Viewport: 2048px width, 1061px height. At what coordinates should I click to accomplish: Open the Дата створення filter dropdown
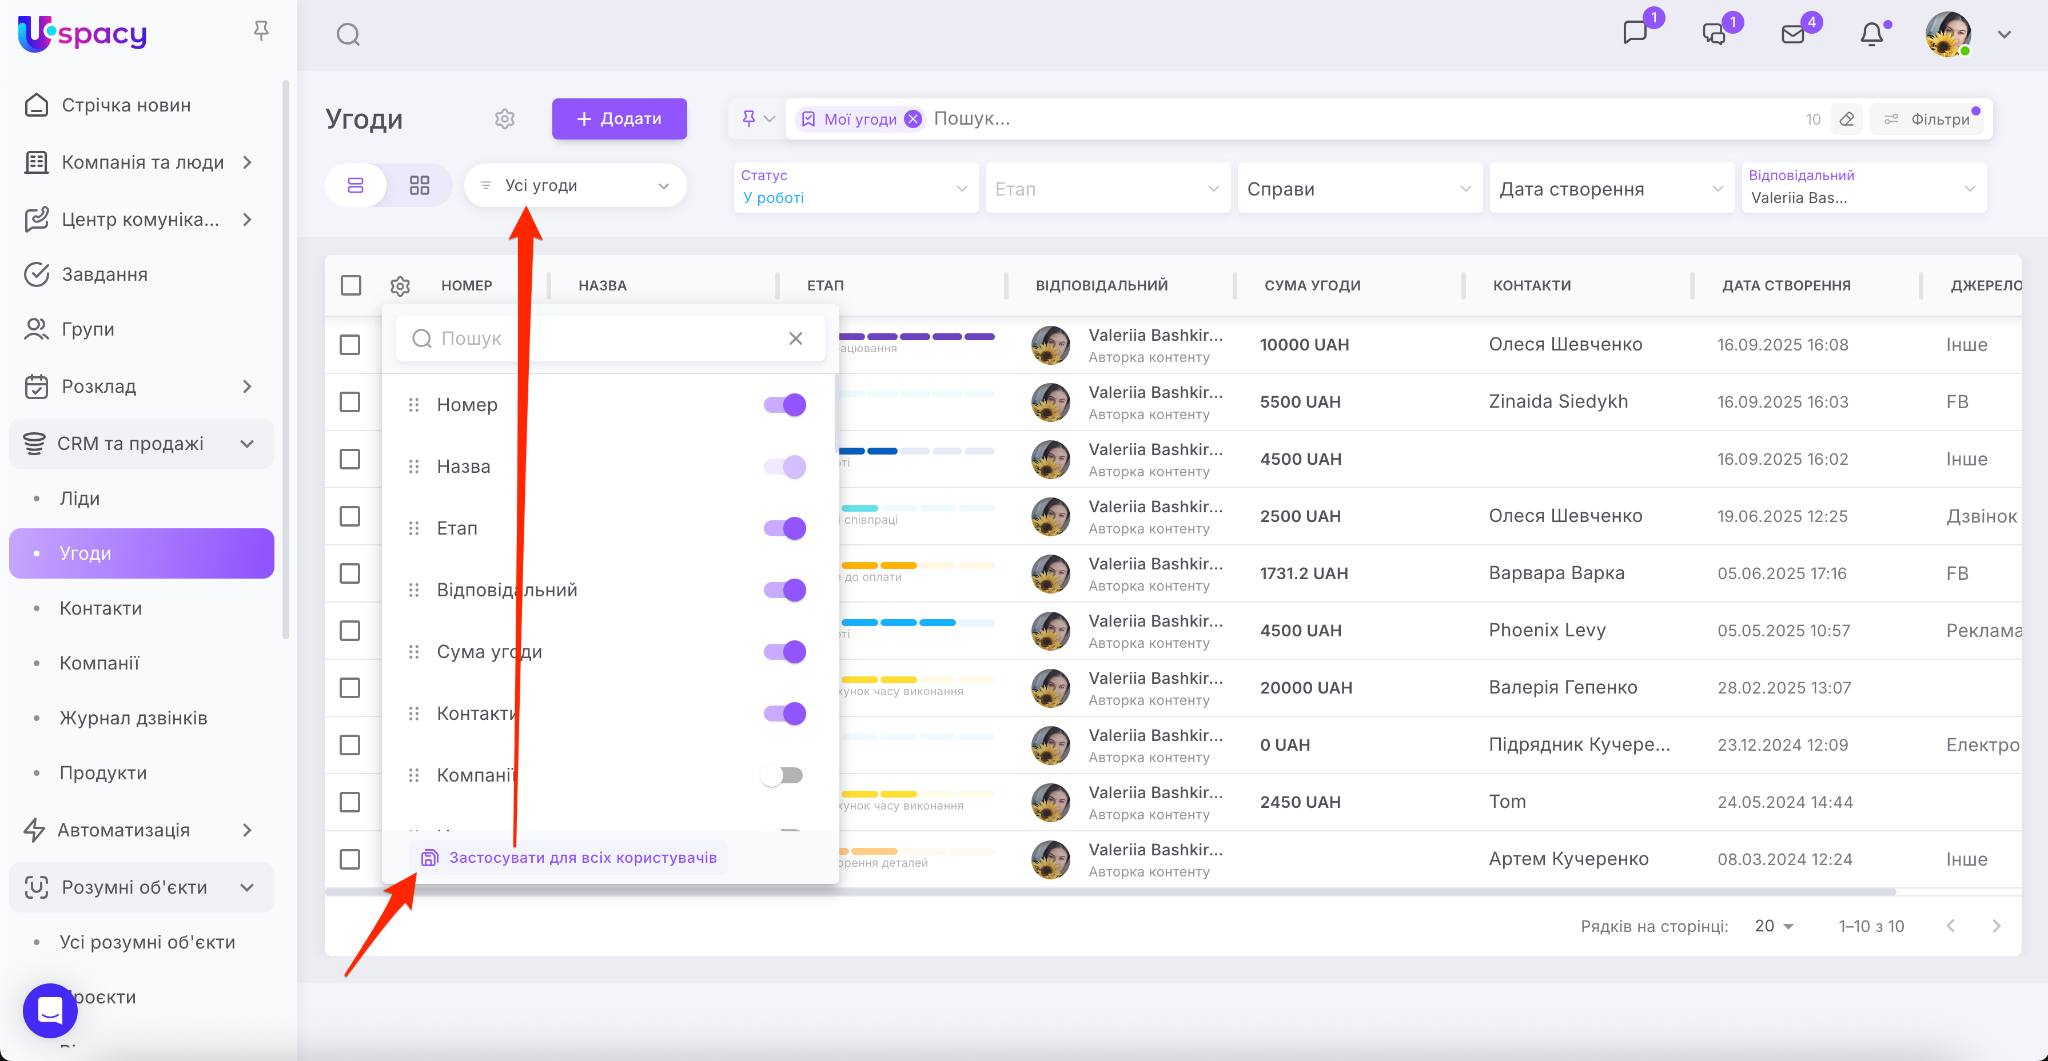pyautogui.click(x=1610, y=189)
